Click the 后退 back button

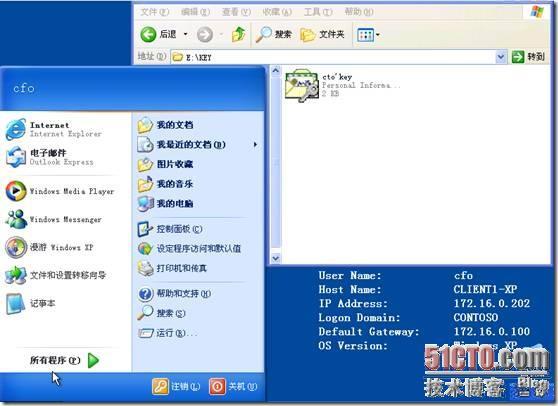point(159,35)
